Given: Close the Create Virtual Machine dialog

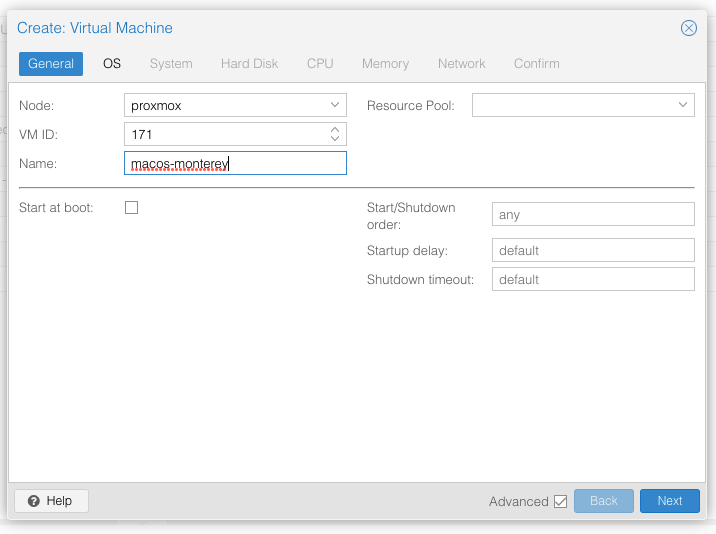Looking at the screenshot, I should pos(689,28).
